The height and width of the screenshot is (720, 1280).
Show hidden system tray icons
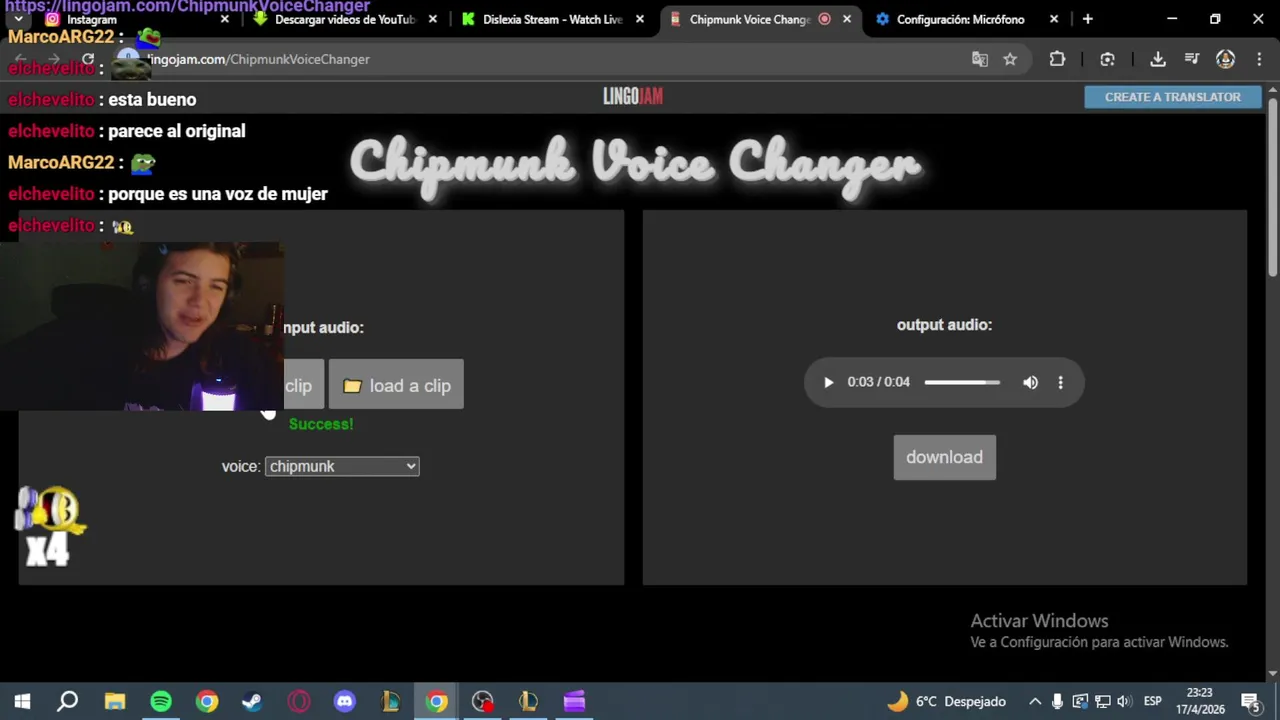1035,701
